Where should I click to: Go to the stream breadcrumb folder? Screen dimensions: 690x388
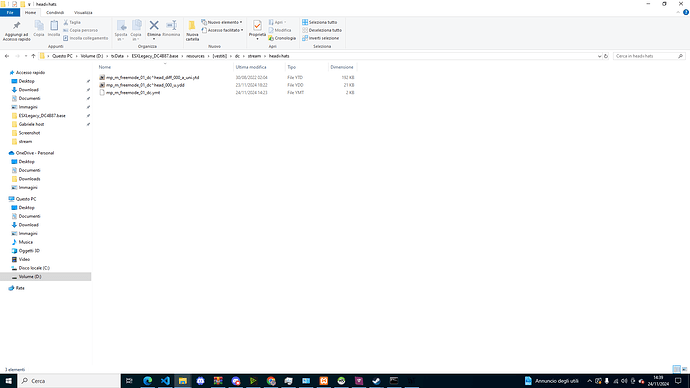click(x=254, y=56)
